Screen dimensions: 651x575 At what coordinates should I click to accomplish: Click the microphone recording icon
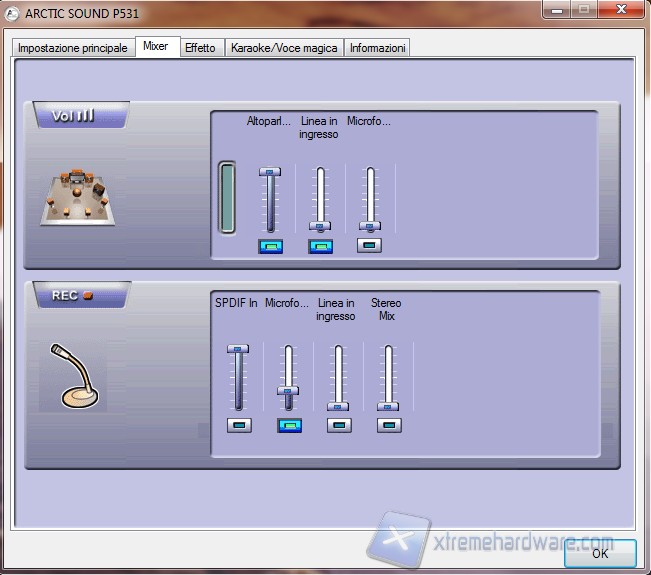[x=75, y=375]
